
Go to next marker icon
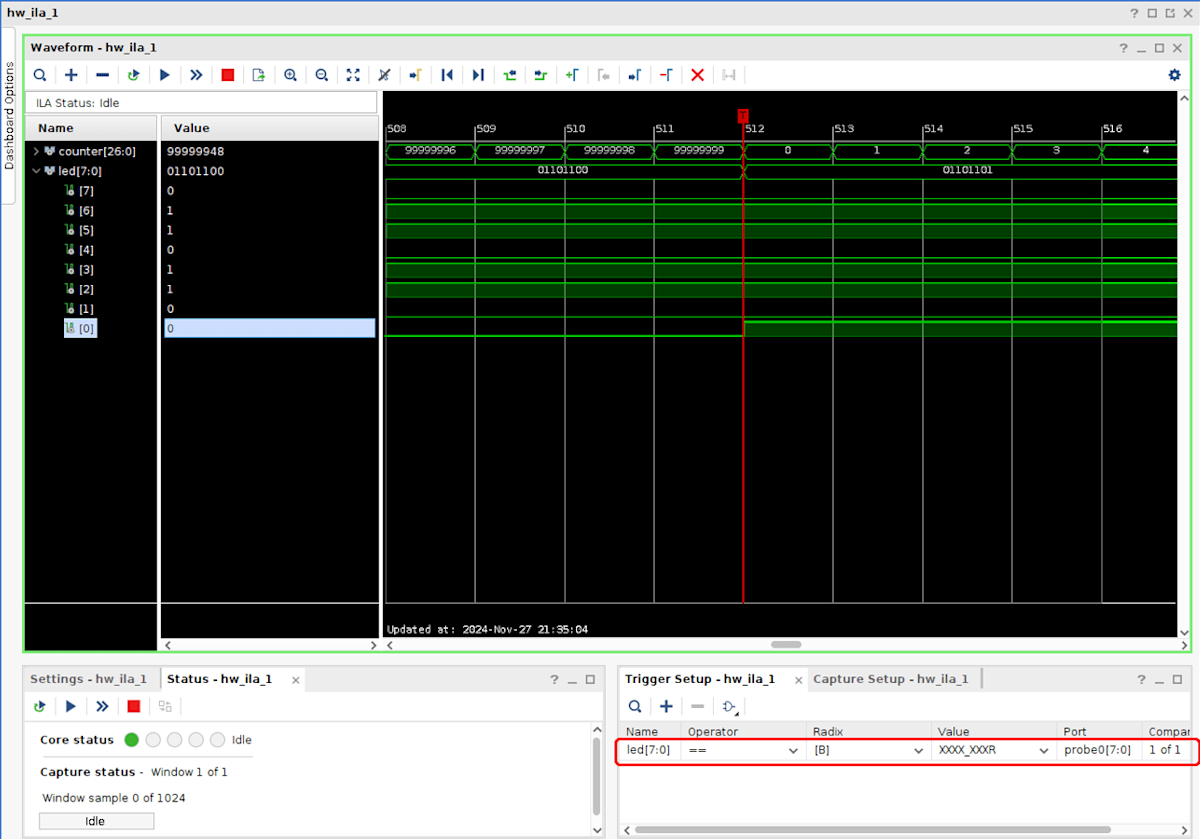point(635,75)
